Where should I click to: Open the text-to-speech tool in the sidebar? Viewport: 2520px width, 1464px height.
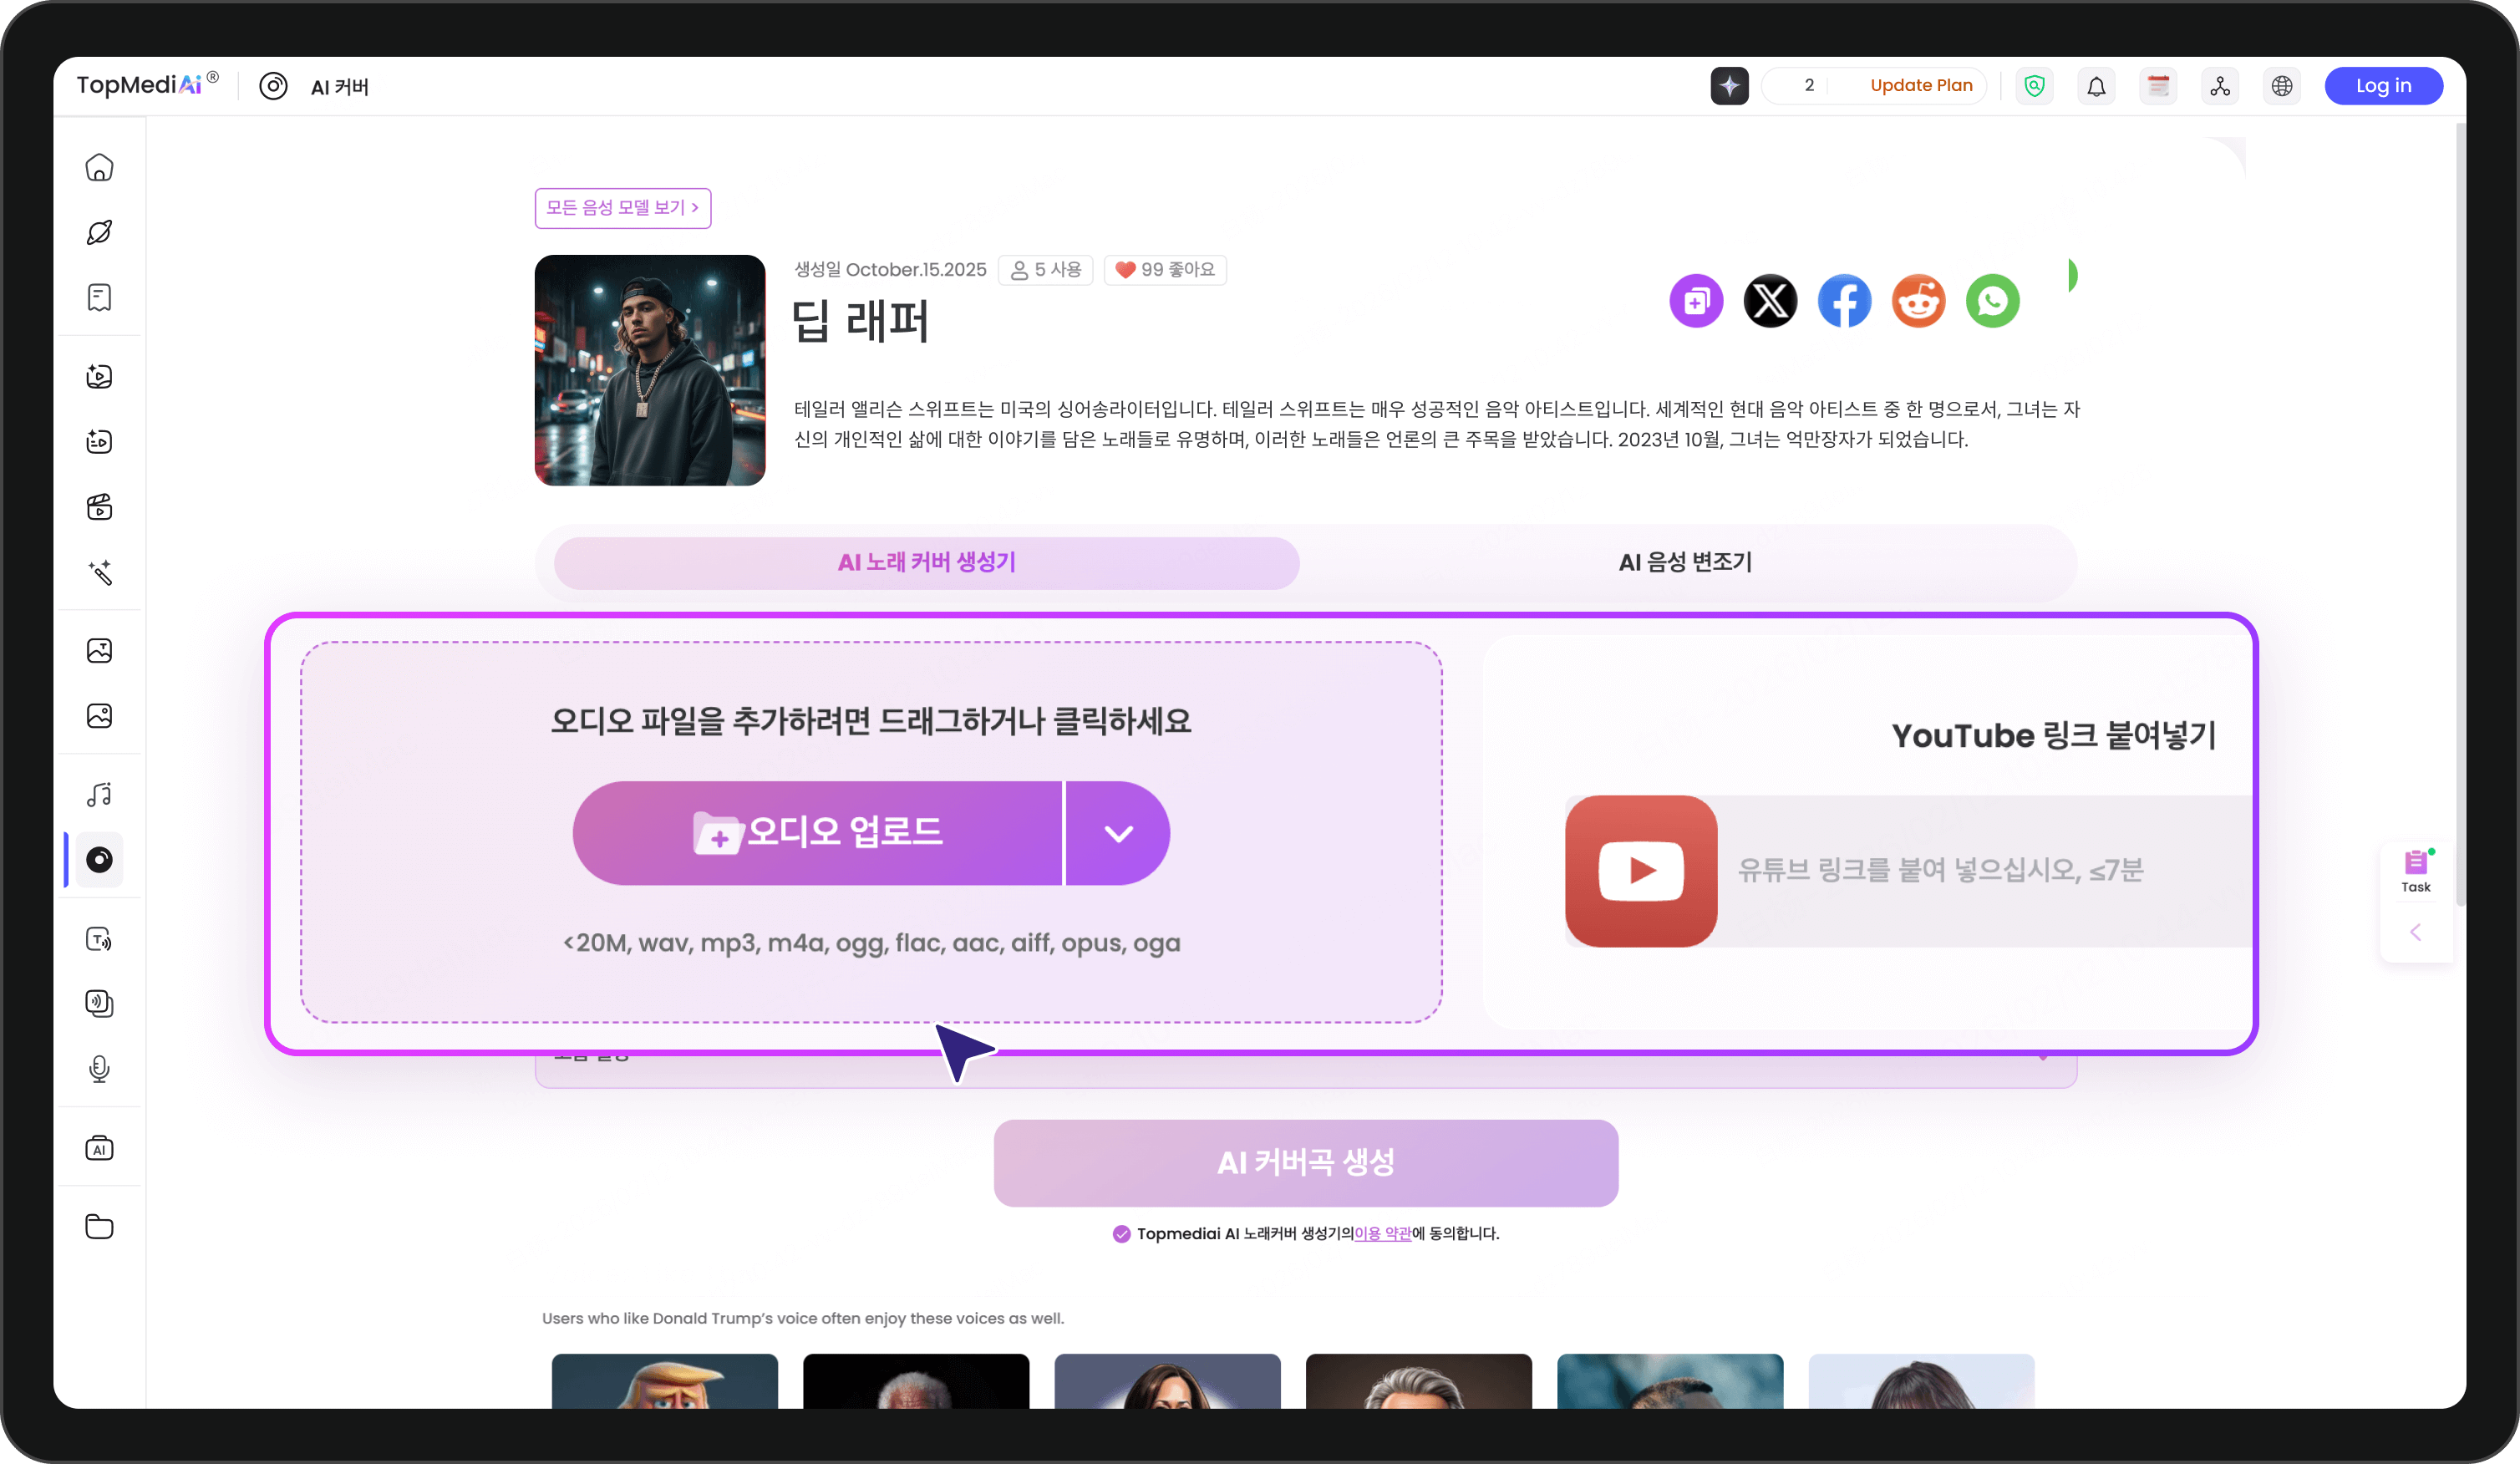99,939
